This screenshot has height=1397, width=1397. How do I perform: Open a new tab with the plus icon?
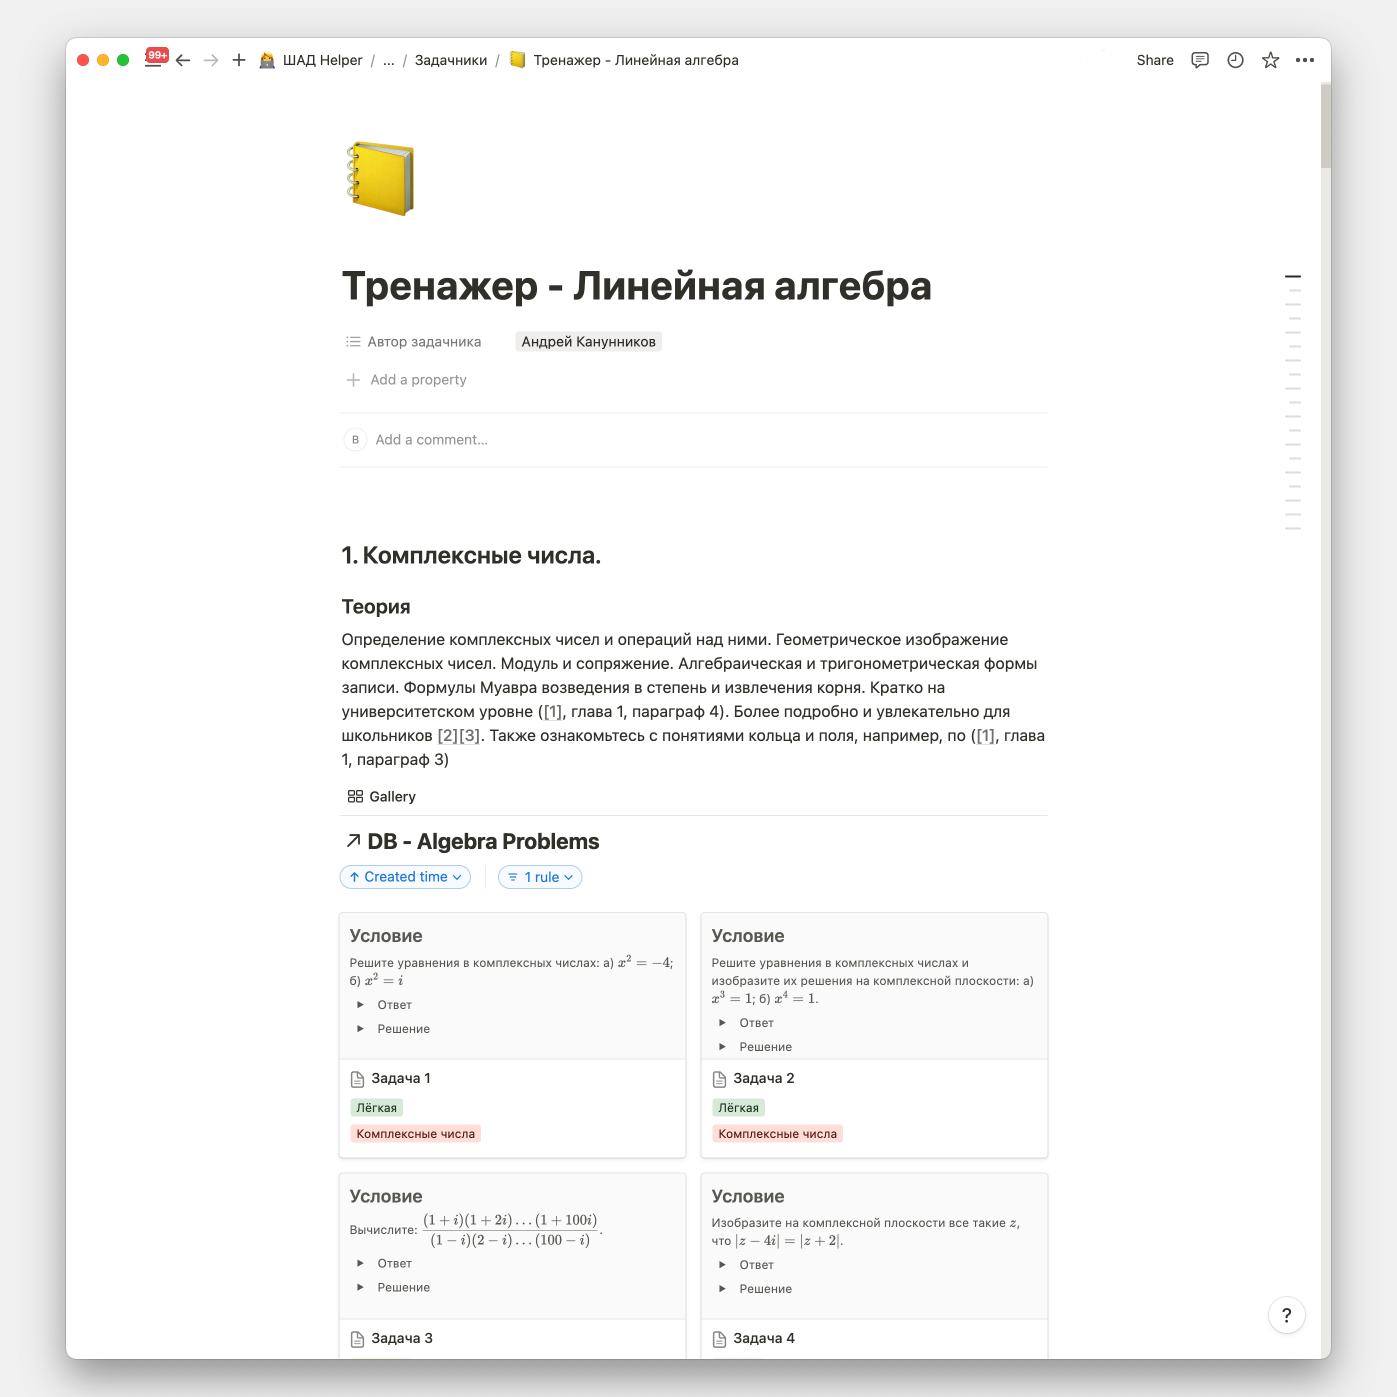coord(238,60)
